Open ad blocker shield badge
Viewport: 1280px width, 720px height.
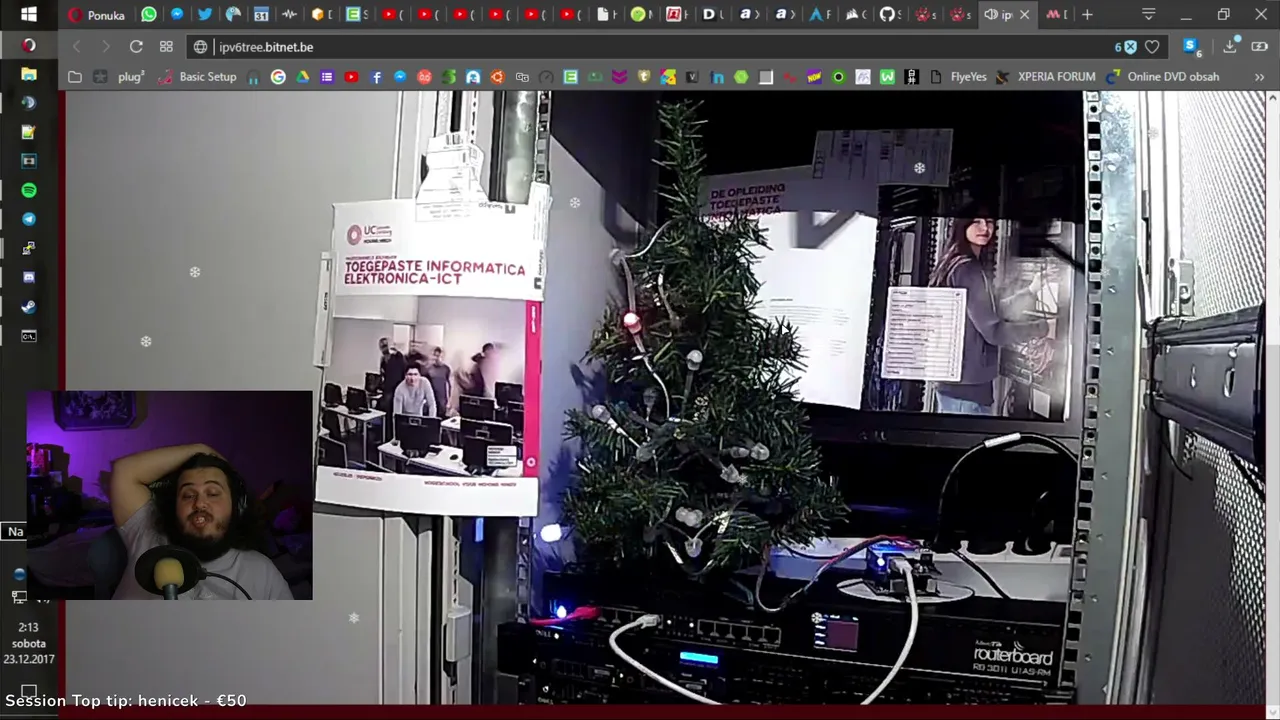(x=1126, y=47)
